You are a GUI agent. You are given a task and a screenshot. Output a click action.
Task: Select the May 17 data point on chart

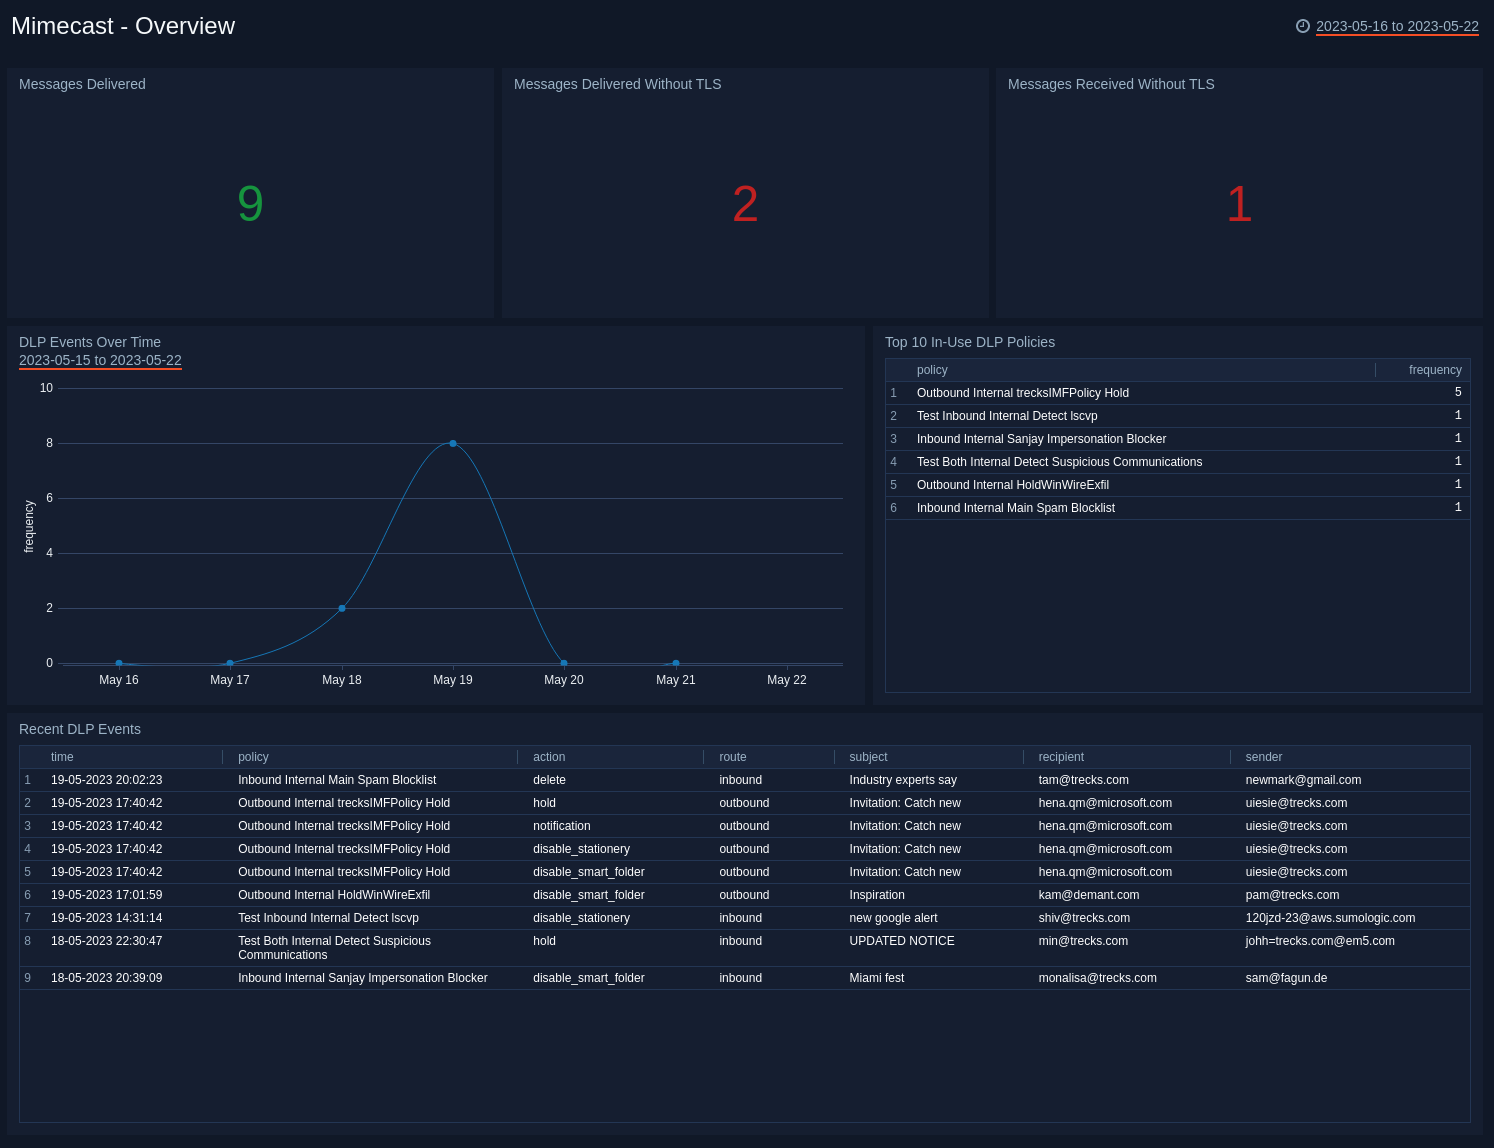click(230, 663)
